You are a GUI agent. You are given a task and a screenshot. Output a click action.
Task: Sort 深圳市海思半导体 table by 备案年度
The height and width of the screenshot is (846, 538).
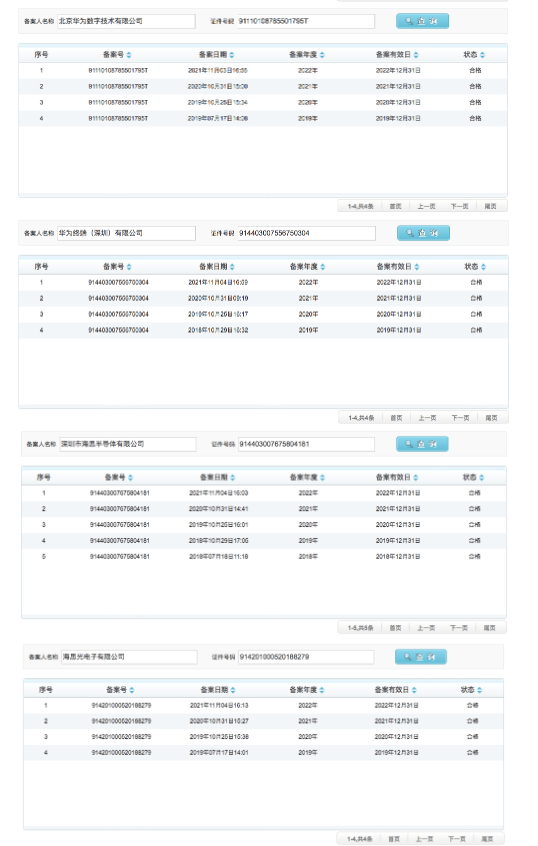point(308,477)
